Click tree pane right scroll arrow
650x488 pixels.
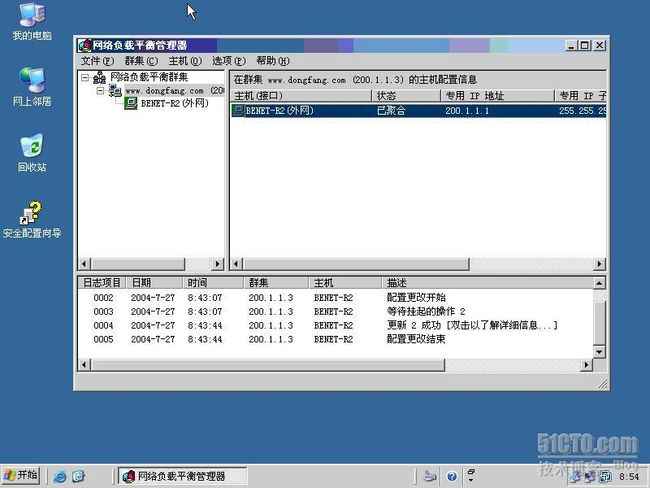[218, 264]
